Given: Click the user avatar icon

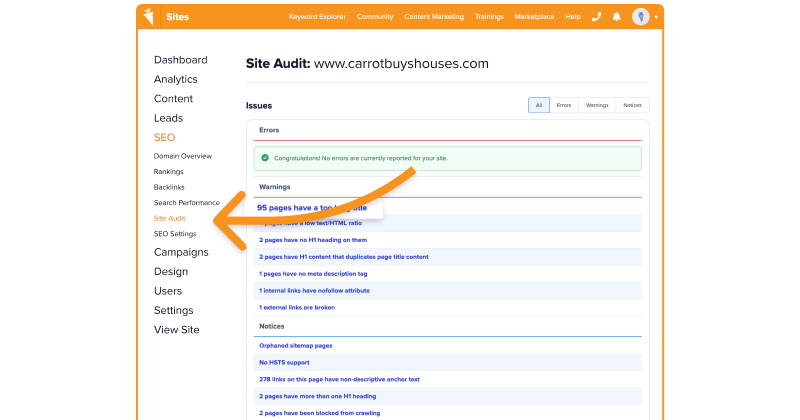Looking at the screenshot, I should tap(640, 17).
